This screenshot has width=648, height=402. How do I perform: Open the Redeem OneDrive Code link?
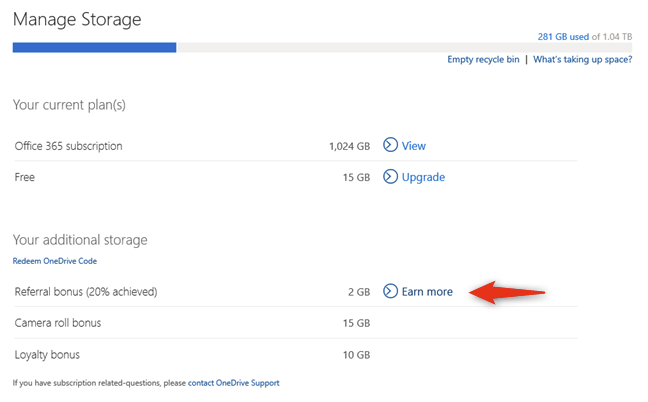pos(55,261)
